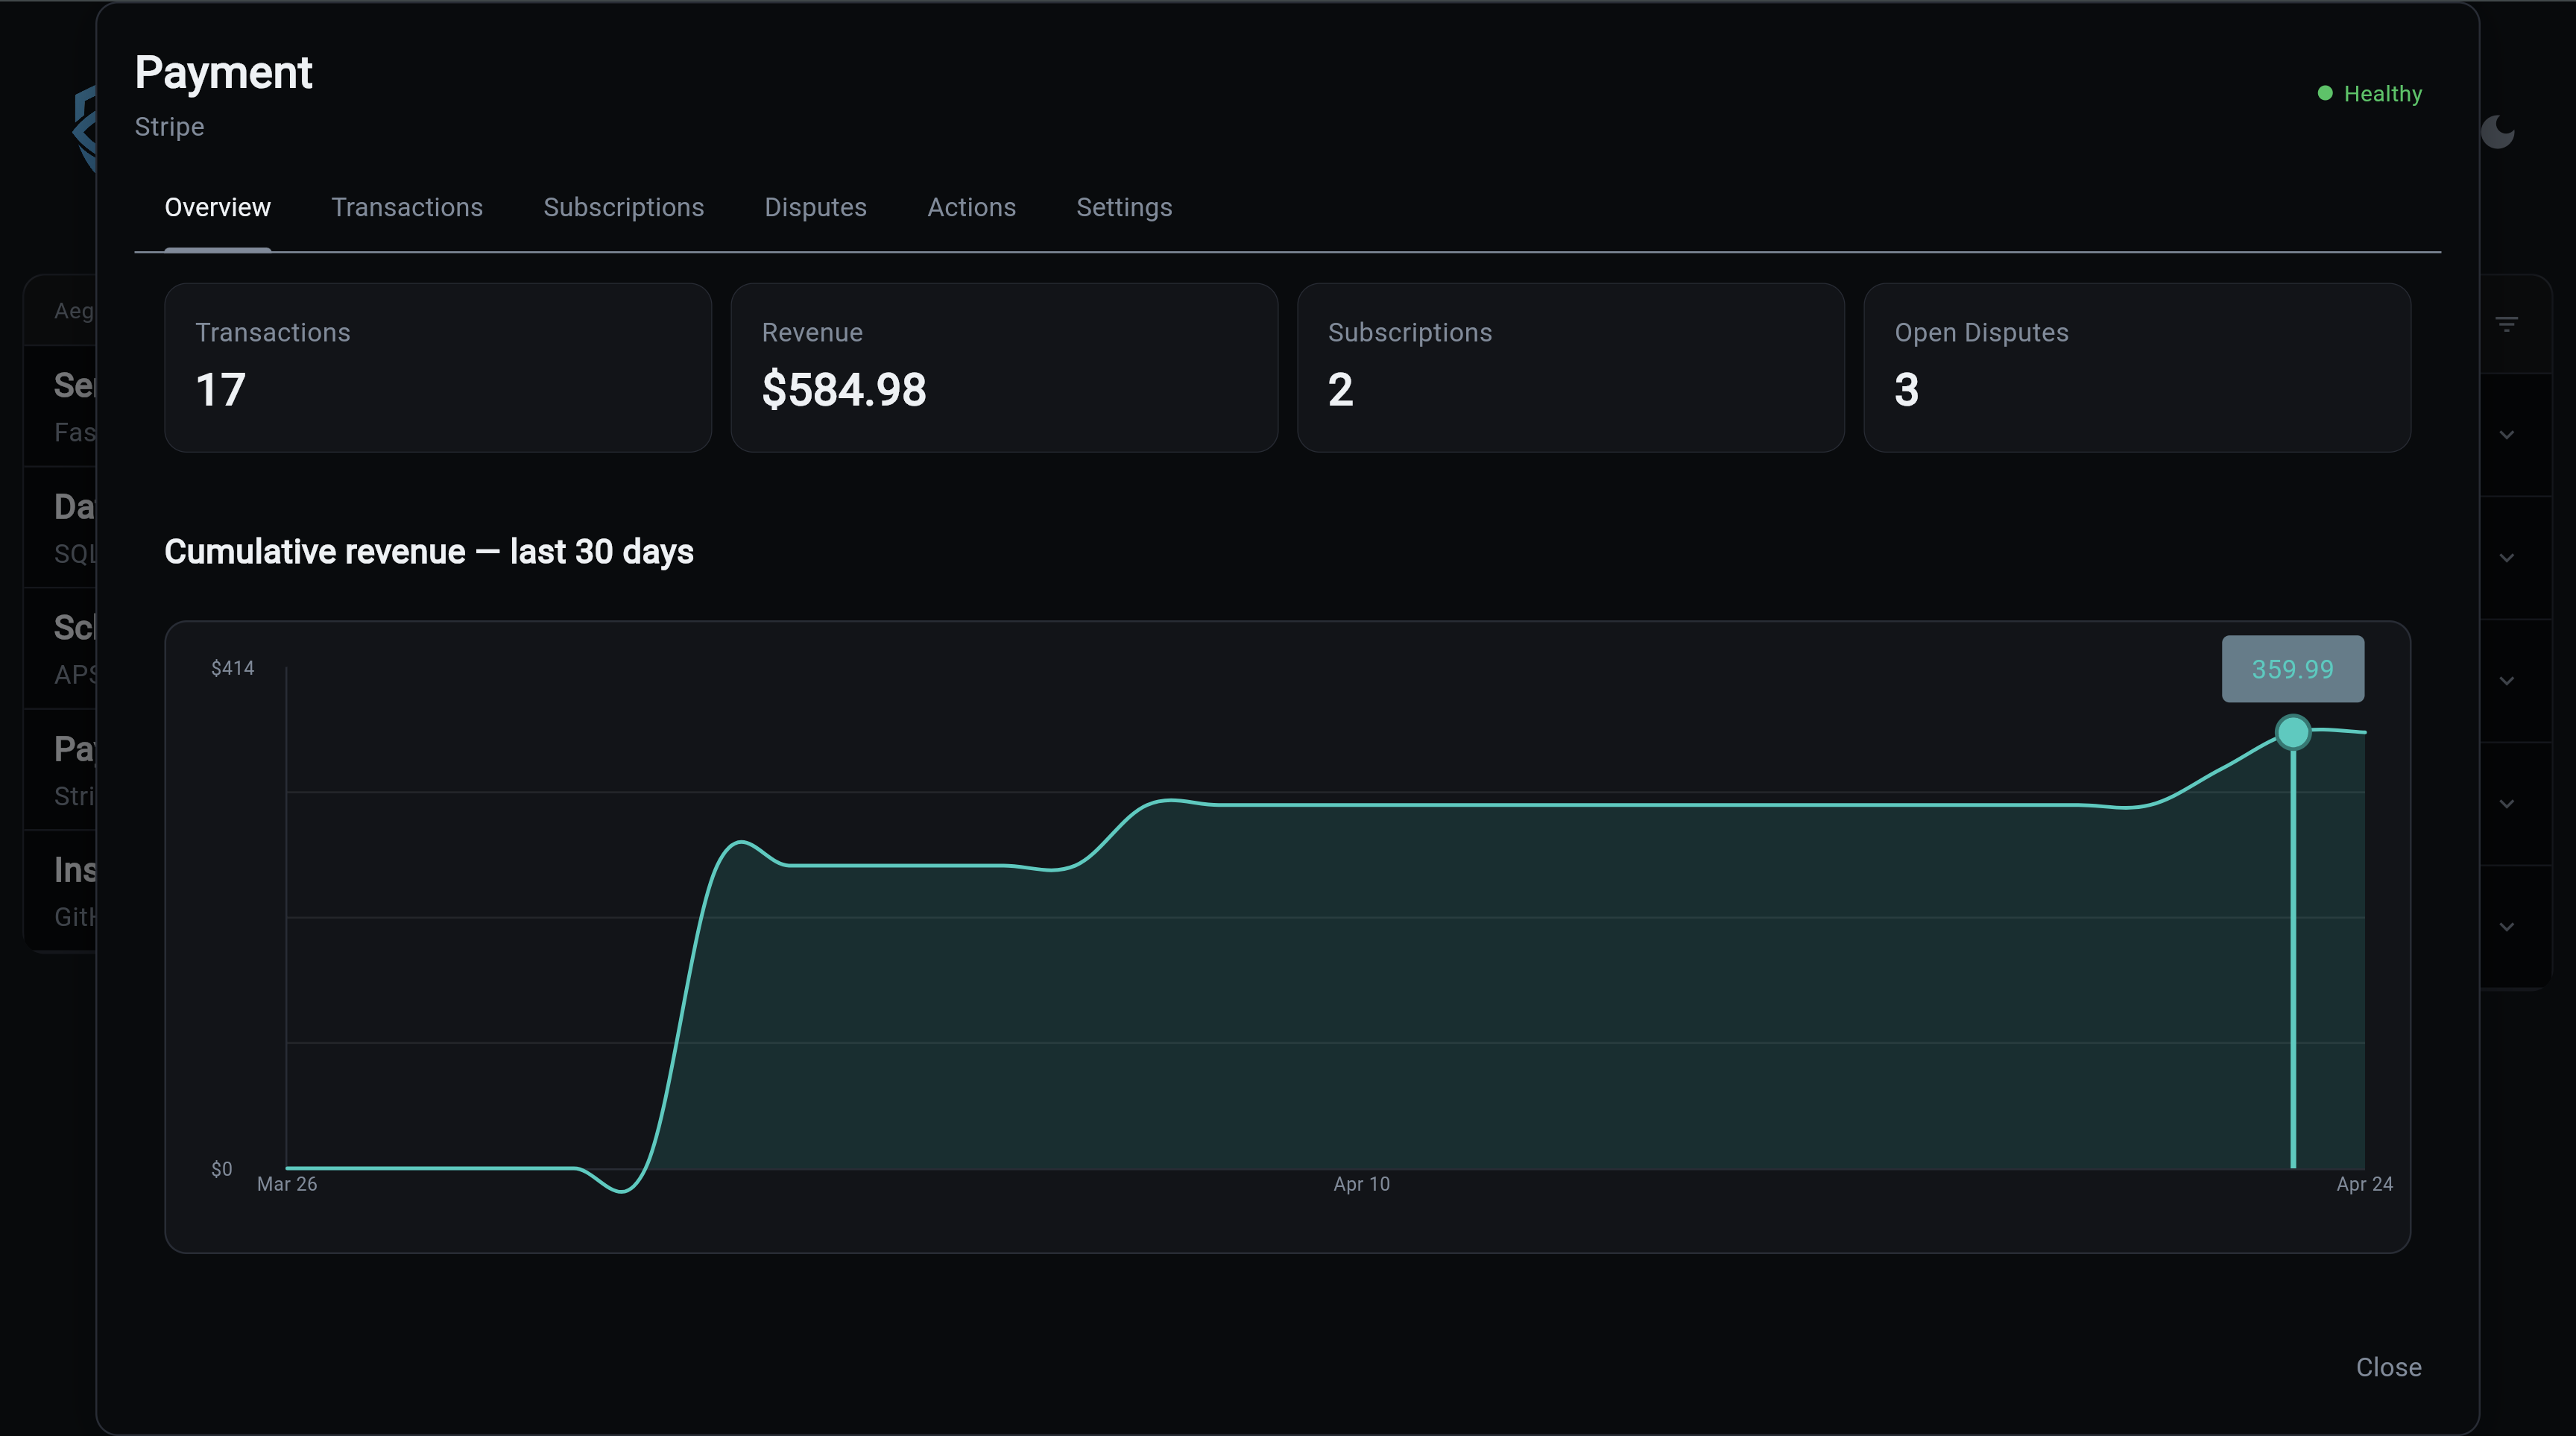Expand the bottom-most chevron on the right

click(2506, 927)
